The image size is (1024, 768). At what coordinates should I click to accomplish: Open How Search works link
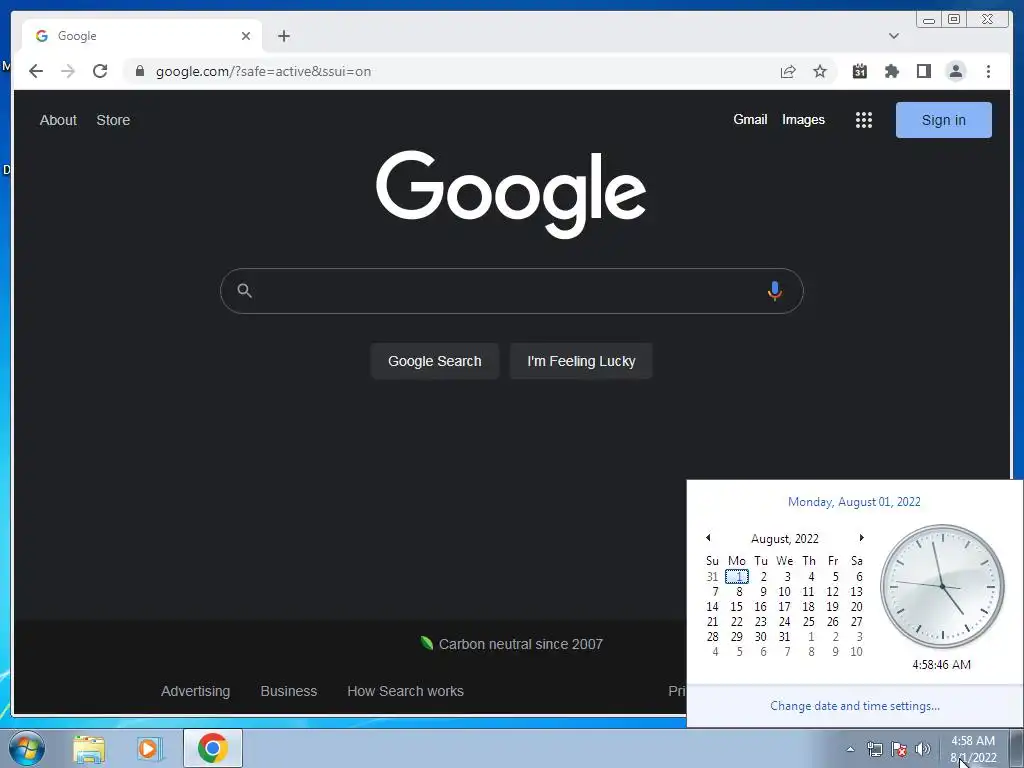pyautogui.click(x=406, y=691)
